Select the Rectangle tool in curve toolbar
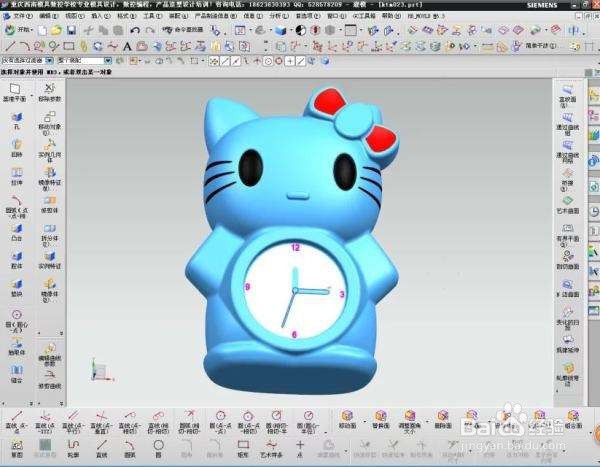The width and height of the screenshot is (600, 467). (x=69, y=46)
